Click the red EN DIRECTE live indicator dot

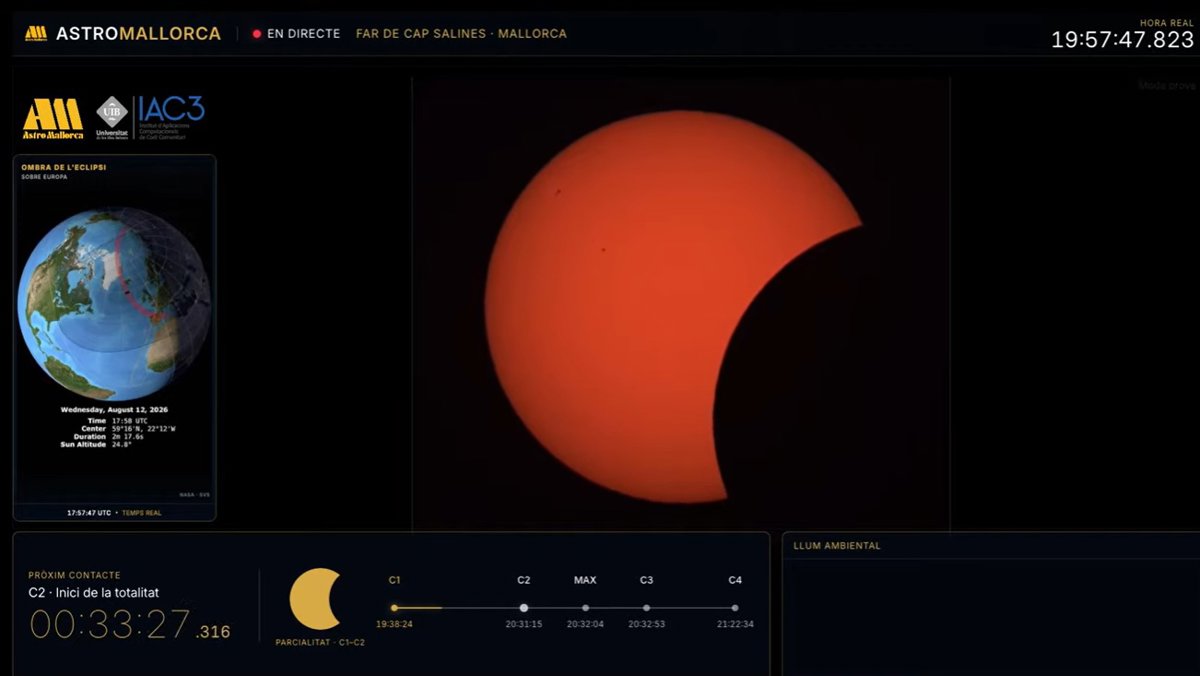pos(257,33)
